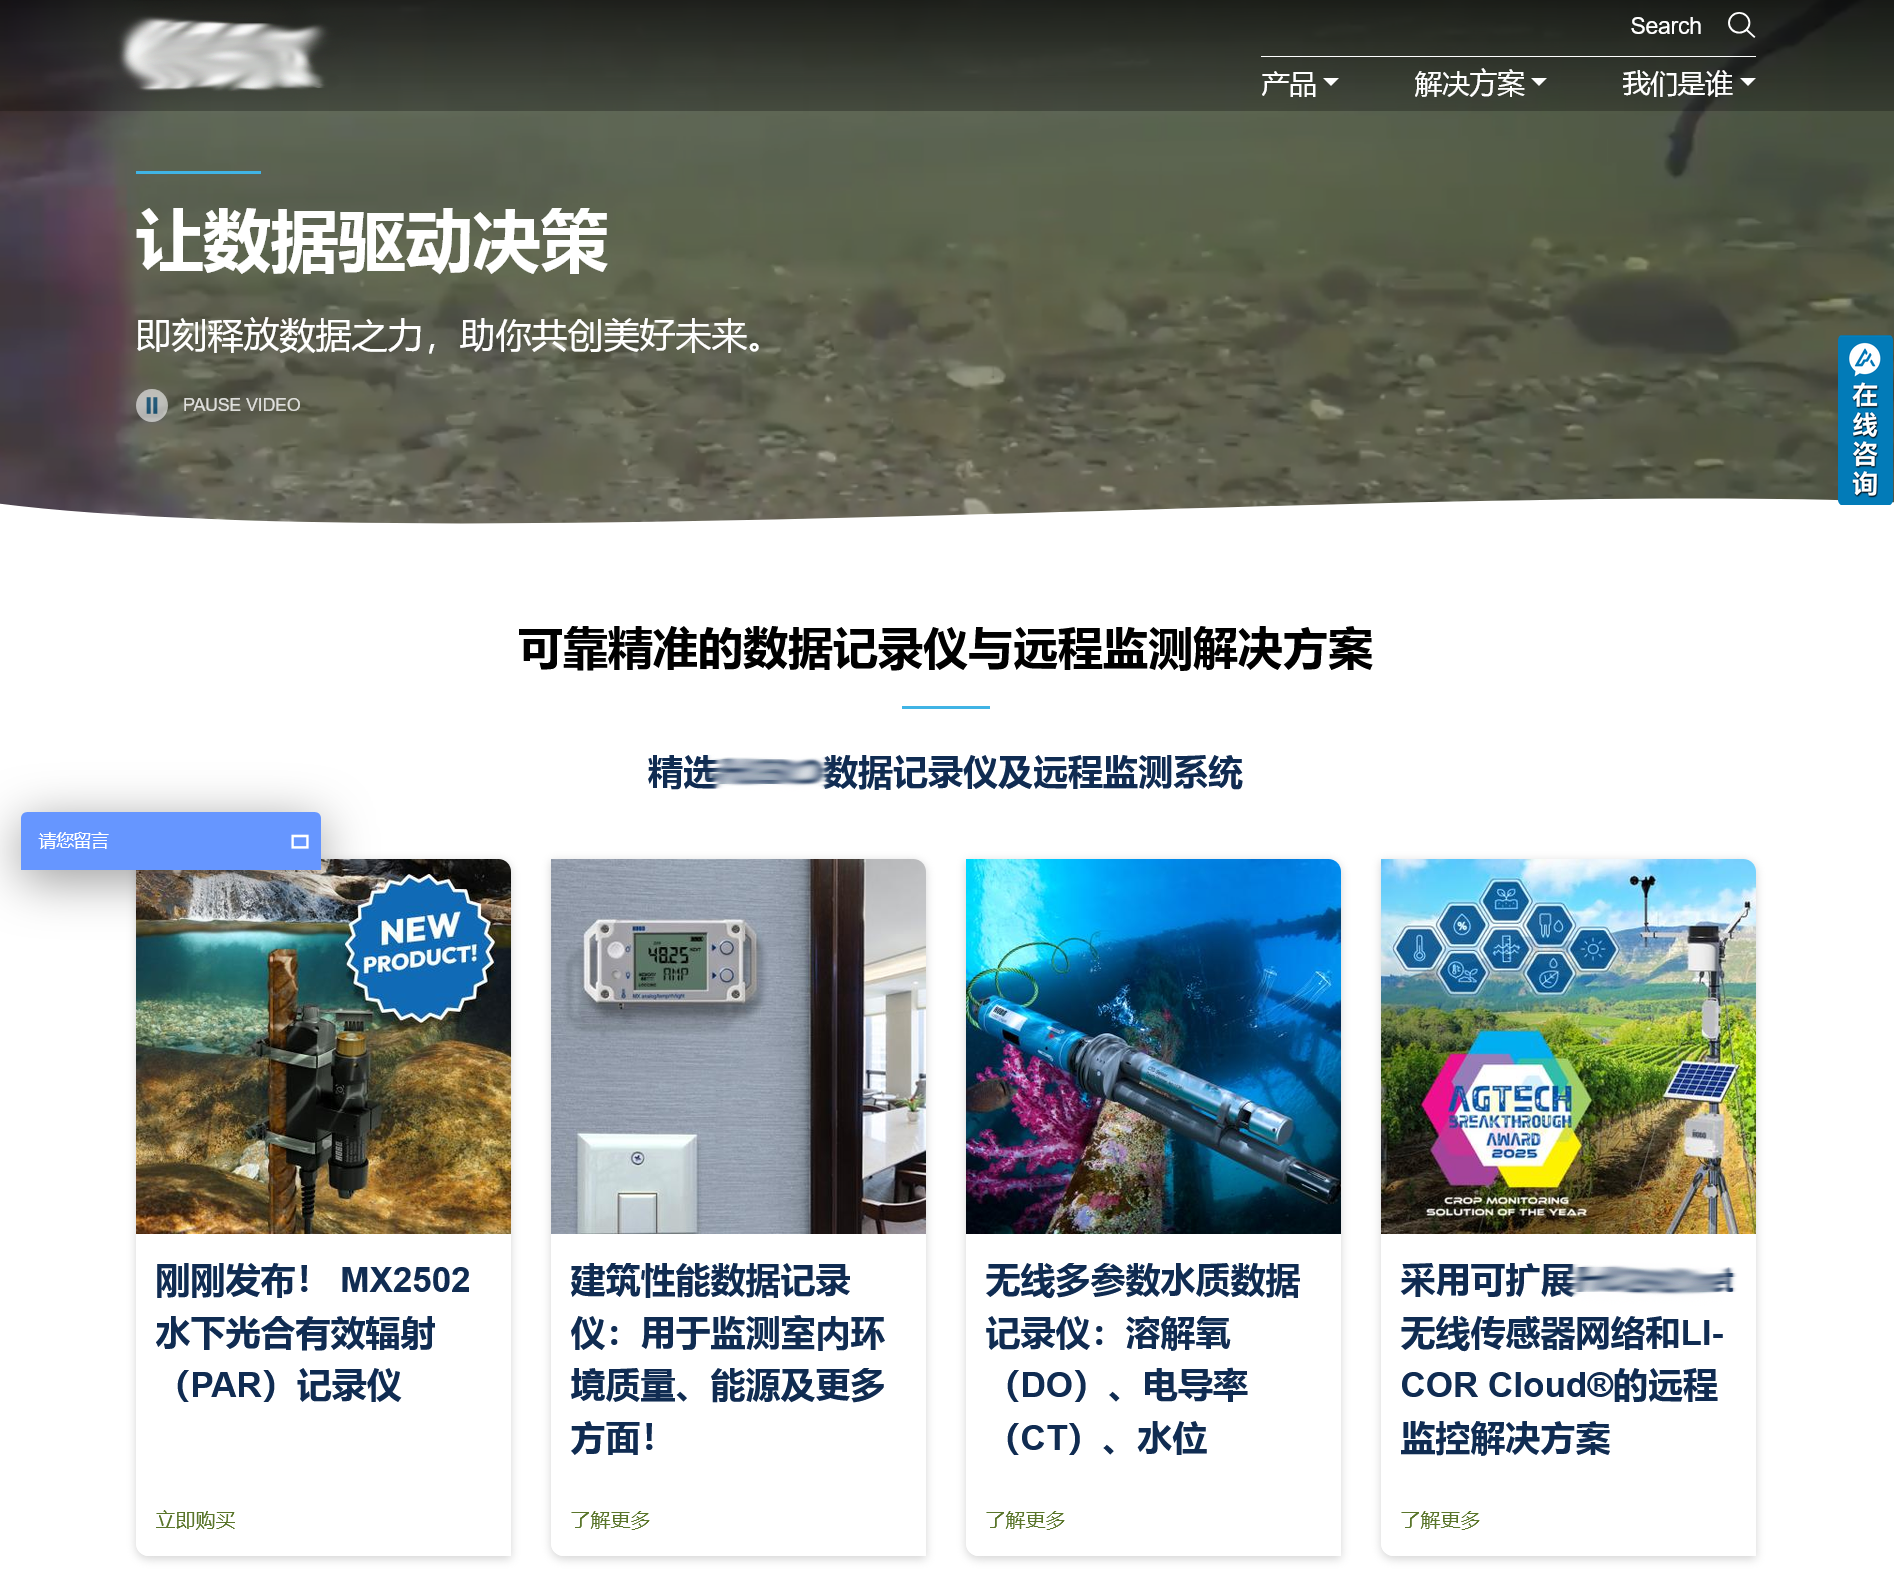
Task: Open the 我们是谁 dropdown menu
Action: tap(1688, 84)
